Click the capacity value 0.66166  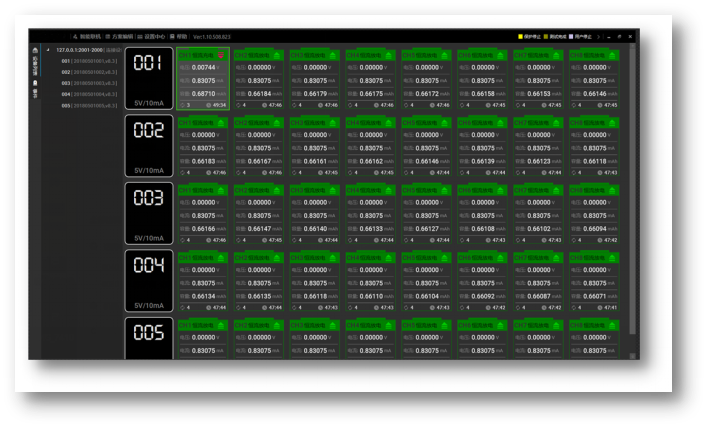point(203,229)
